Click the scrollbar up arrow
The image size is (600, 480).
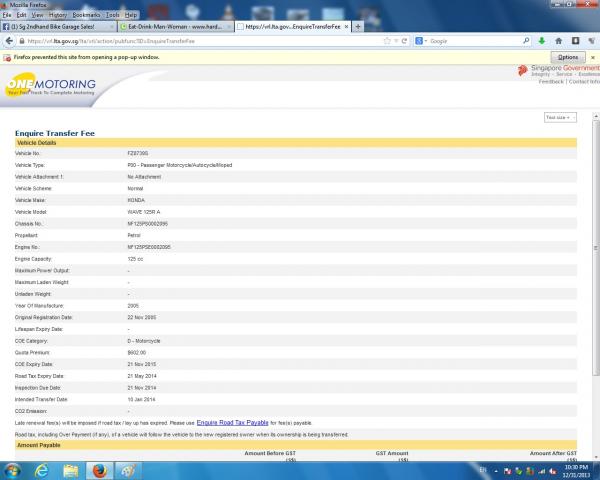tap(596, 116)
